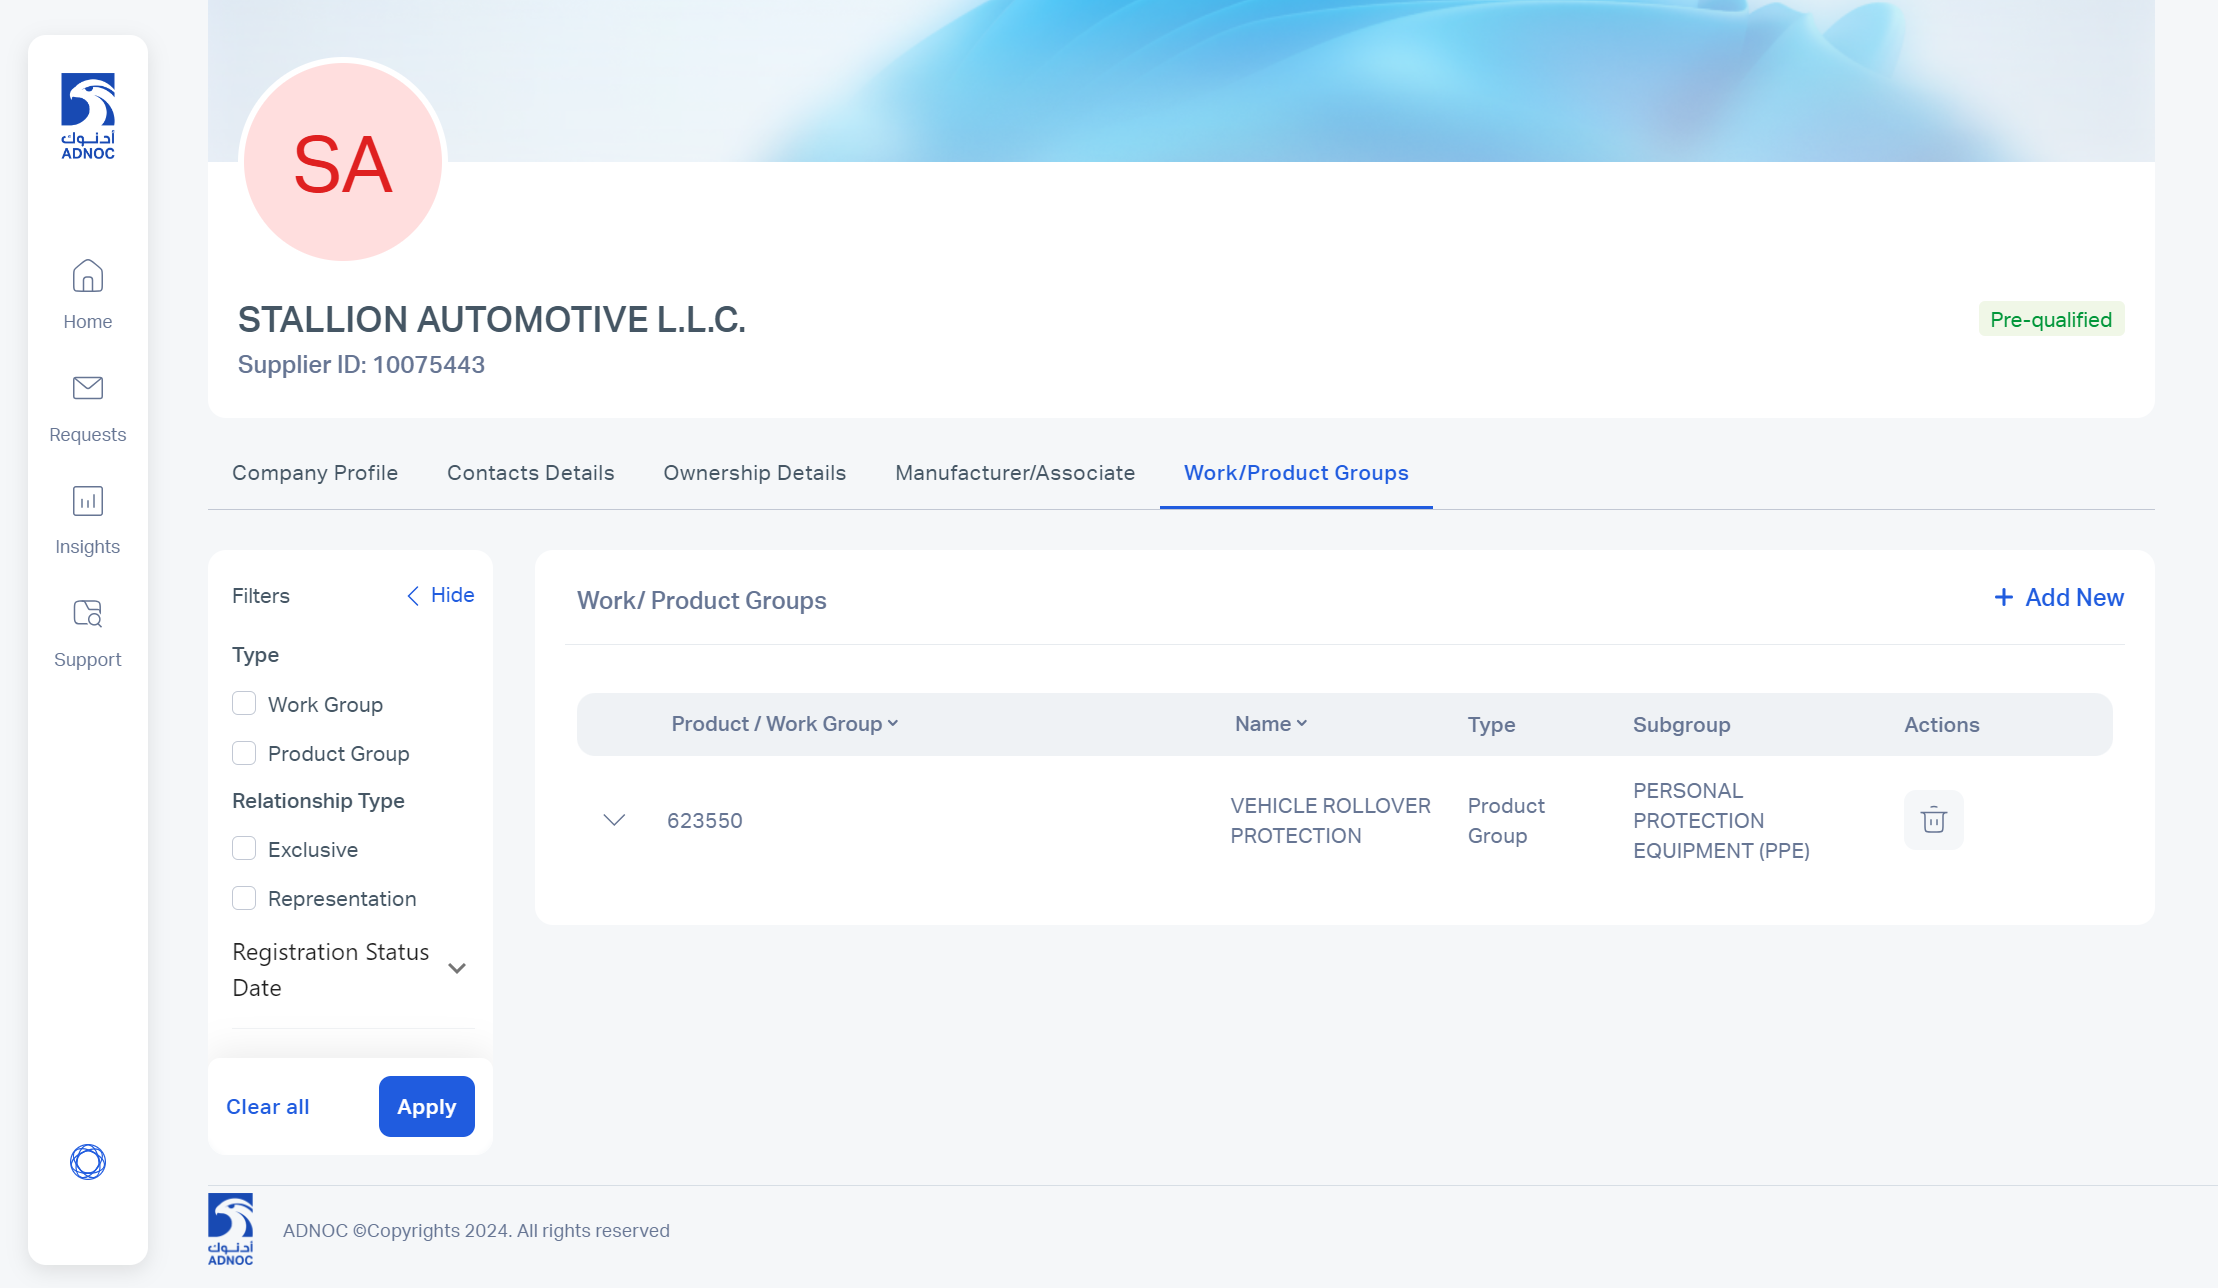This screenshot has width=2218, height=1288.
Task: Tick the Work Group checkbox
Action: [x=244, y=704]
